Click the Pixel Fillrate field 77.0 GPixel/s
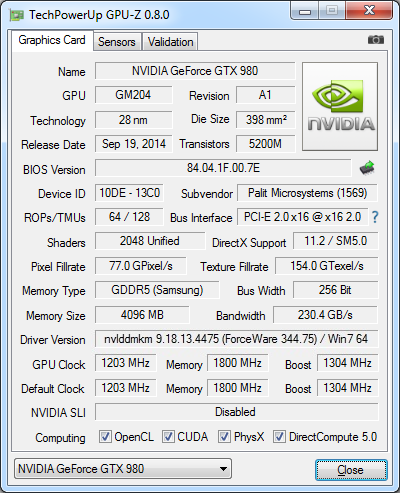 [141, 266]
